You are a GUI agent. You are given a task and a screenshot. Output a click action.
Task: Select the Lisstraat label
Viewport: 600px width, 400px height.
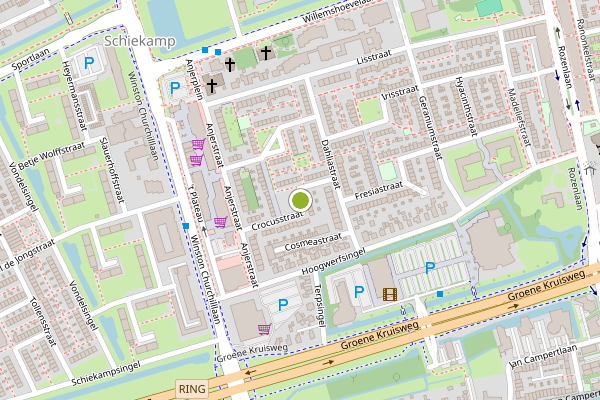[x=374, y=57]
